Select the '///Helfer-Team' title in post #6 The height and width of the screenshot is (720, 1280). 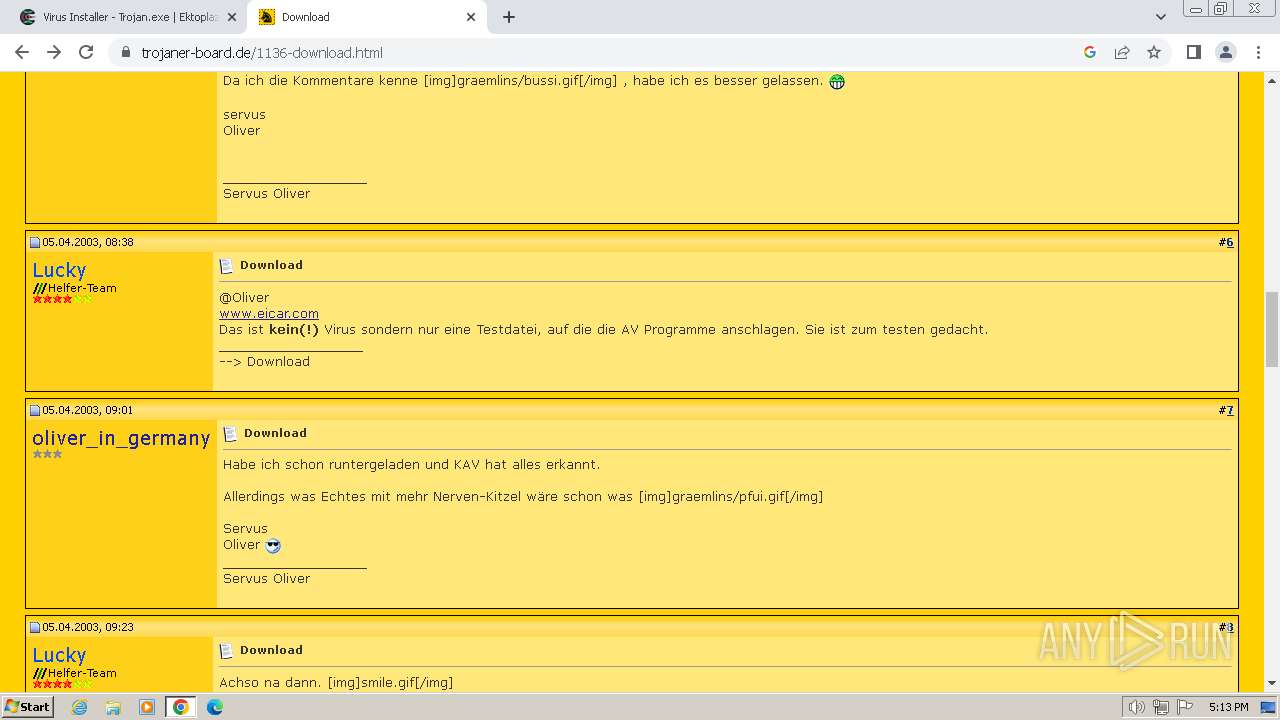tap(75, 288)
